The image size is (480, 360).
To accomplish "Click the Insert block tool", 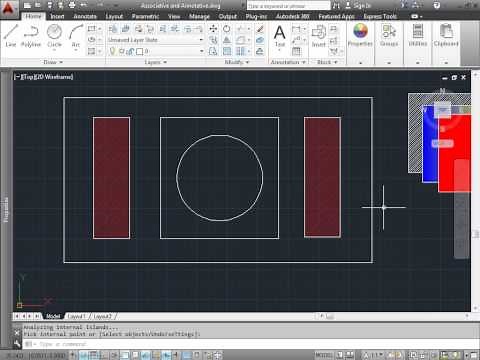I will [319, 36].
